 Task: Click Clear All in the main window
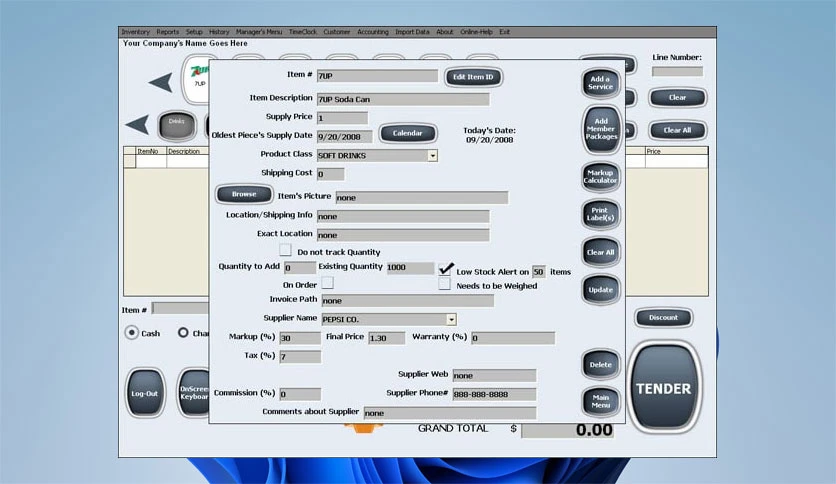tap(678, 130)
